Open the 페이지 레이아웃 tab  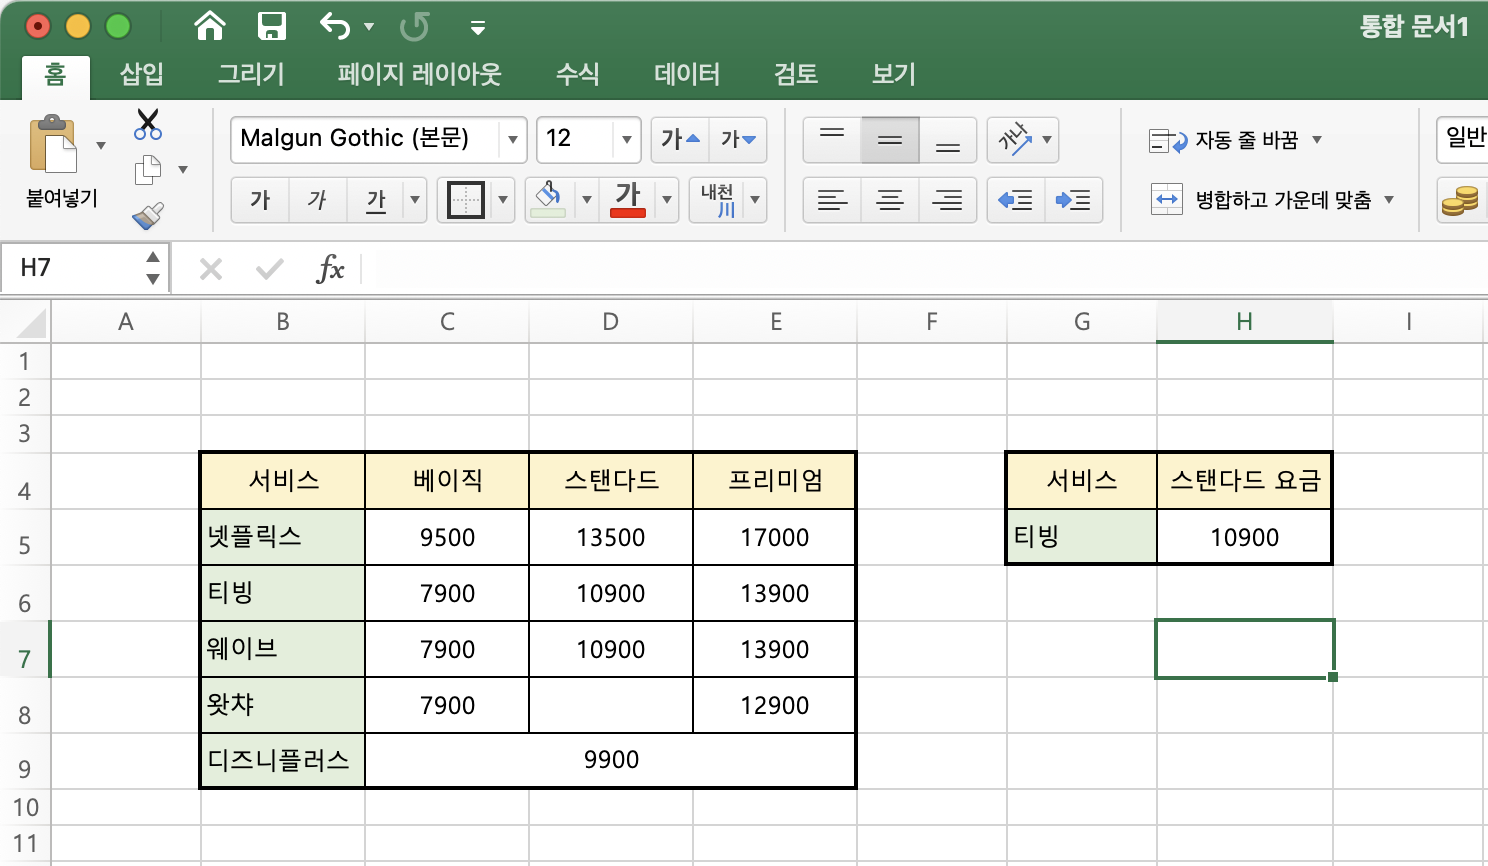(x=419, y=75)
